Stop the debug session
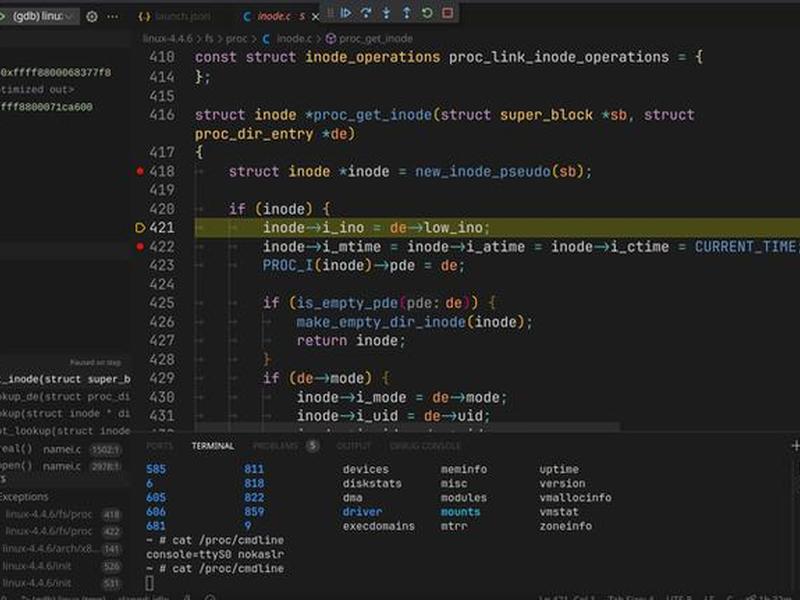Screen dimensions: 800x600 [447, 13]
